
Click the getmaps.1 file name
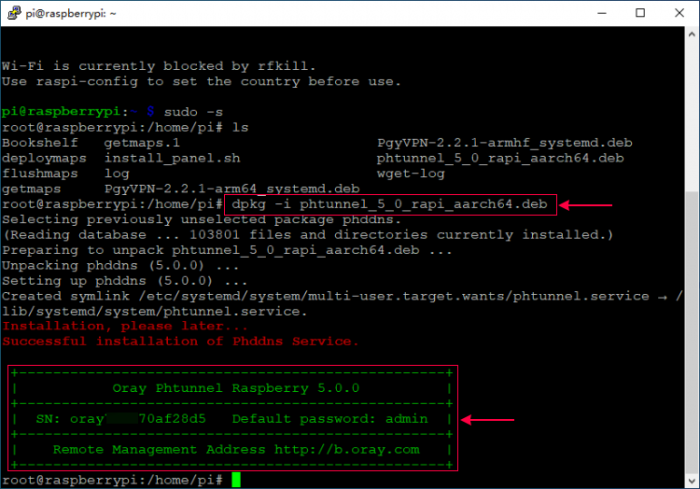tap(142, 143)
